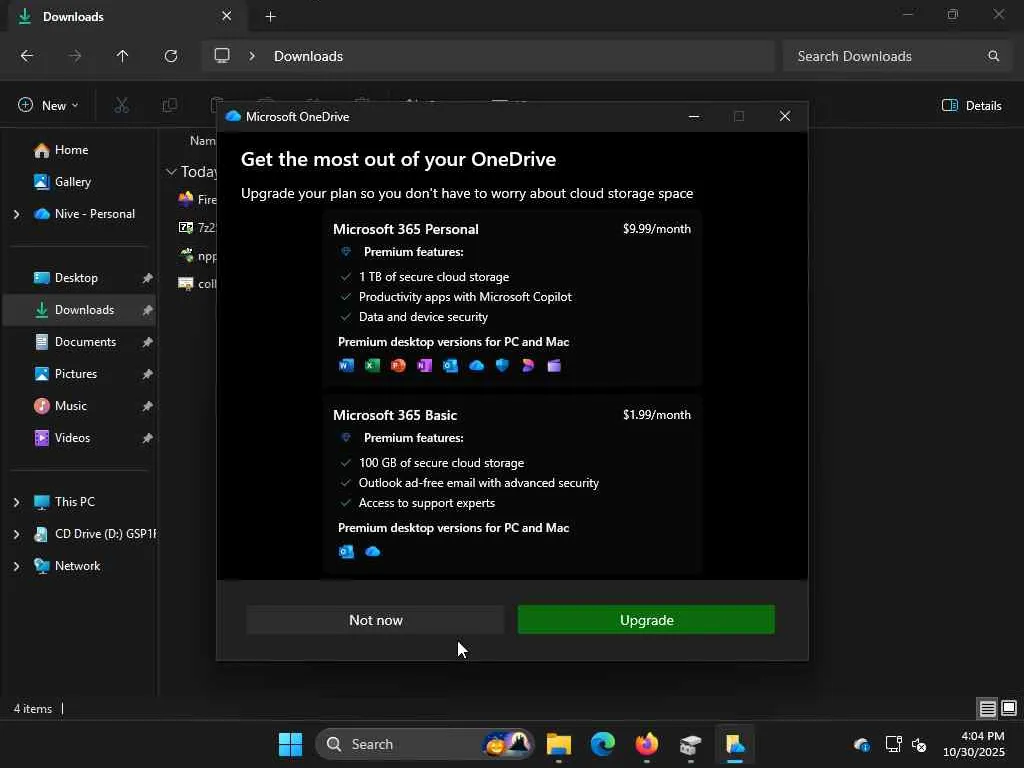
Task: Click the Search Downloads field
Action: coord(897,56)
